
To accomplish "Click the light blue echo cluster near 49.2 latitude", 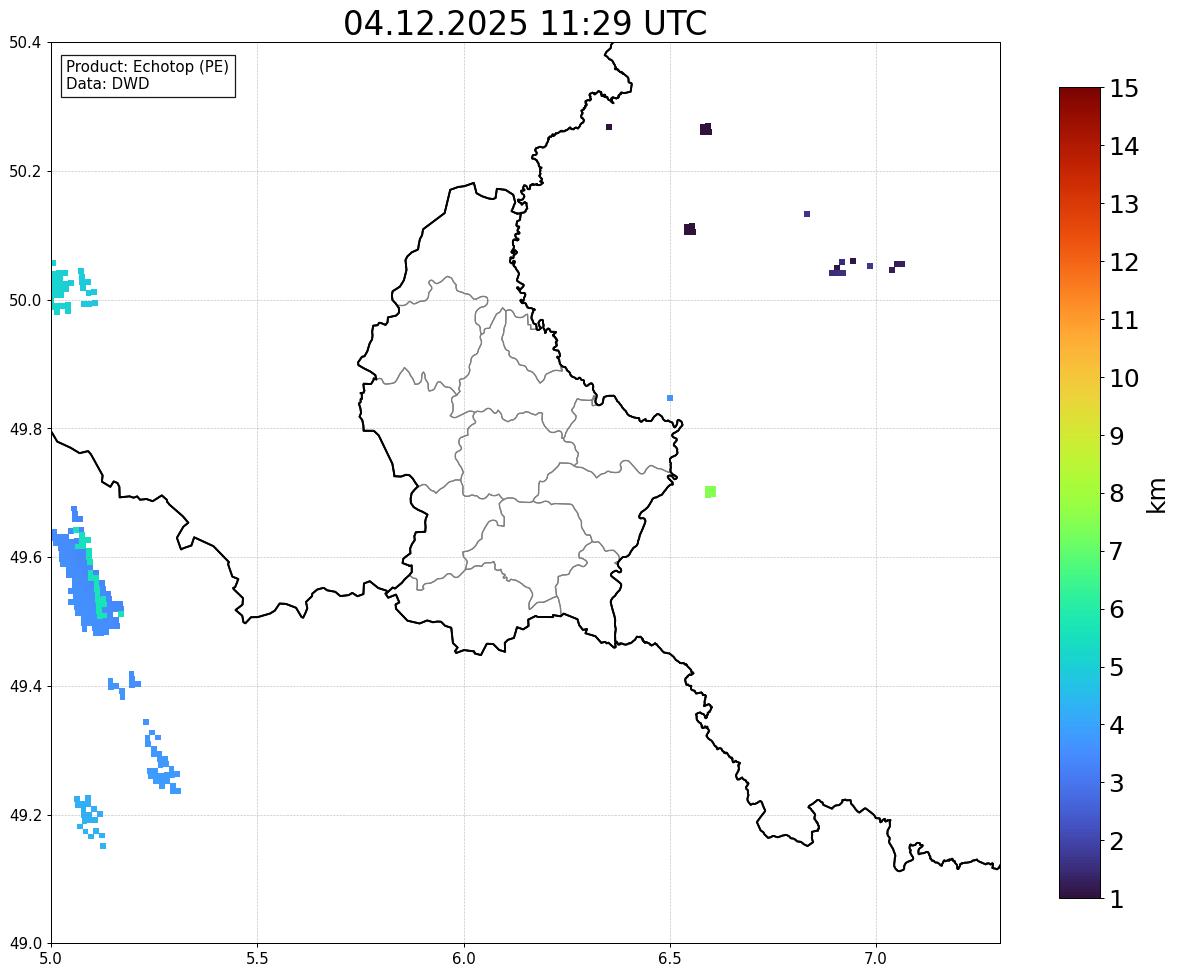I will (90, 821).
